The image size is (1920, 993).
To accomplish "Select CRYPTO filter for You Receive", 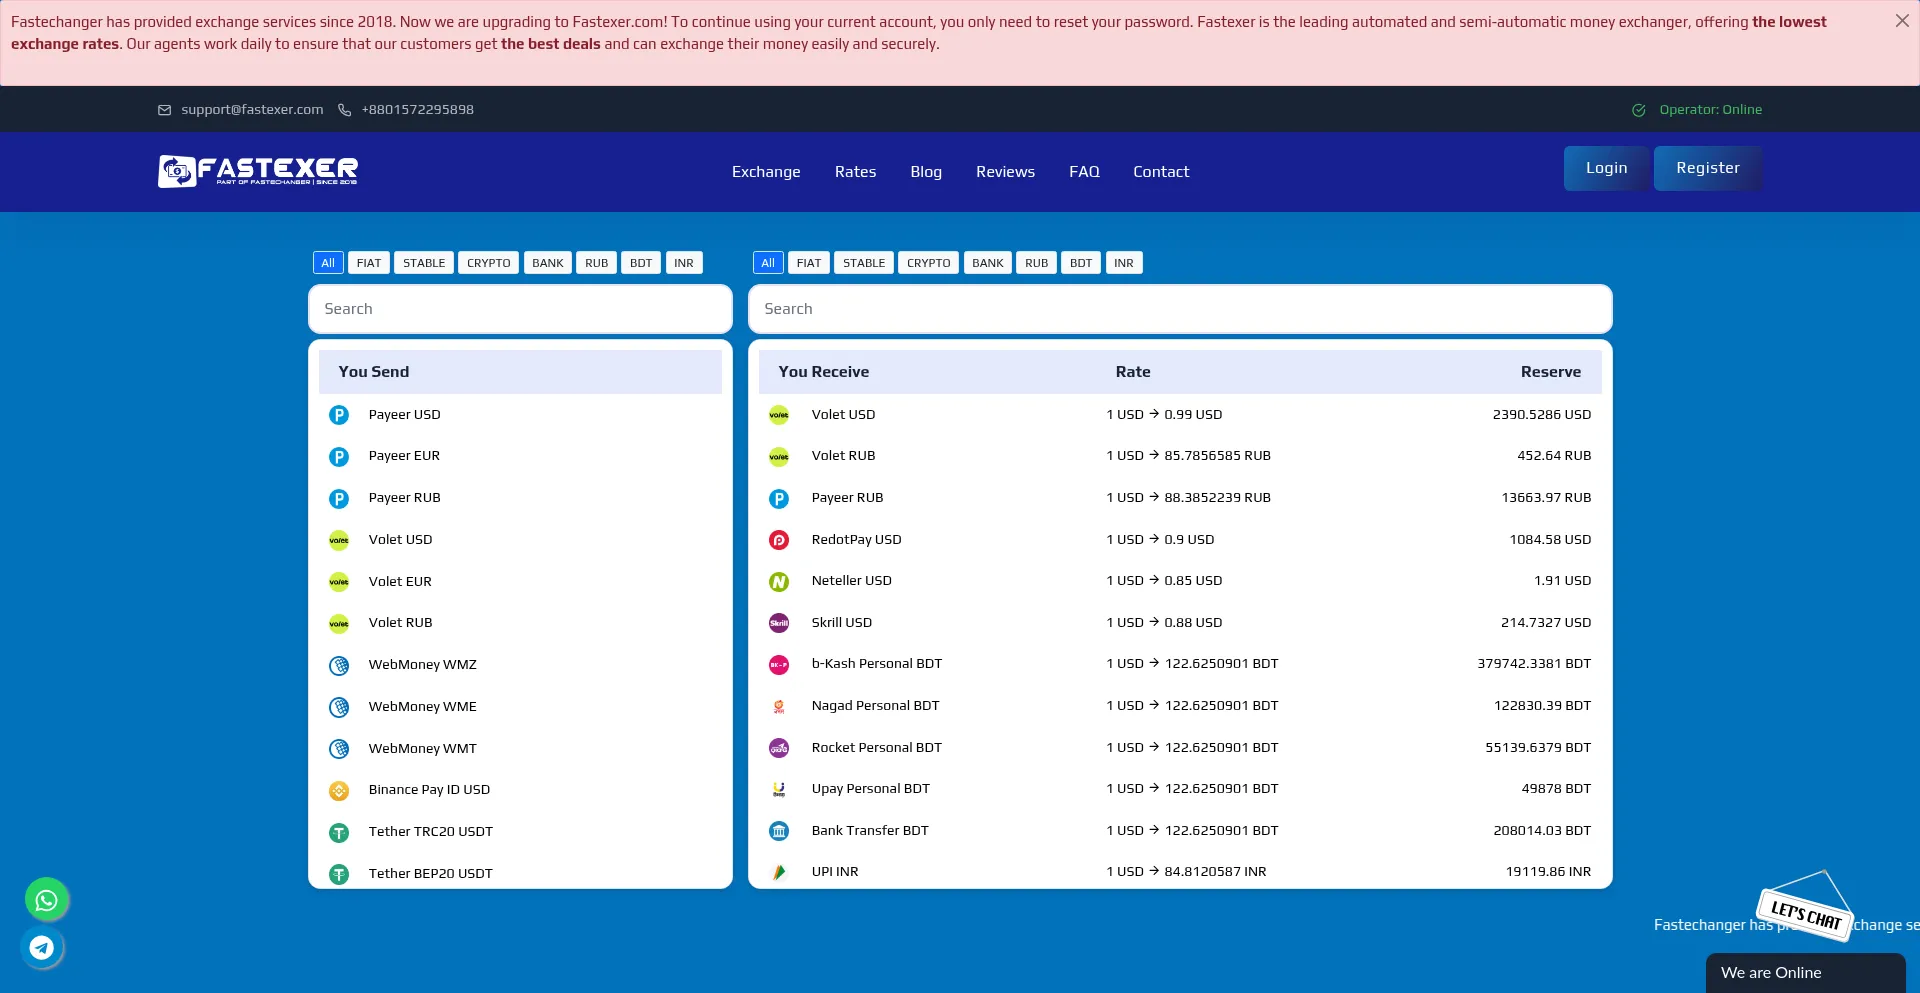I will point(929,263).
